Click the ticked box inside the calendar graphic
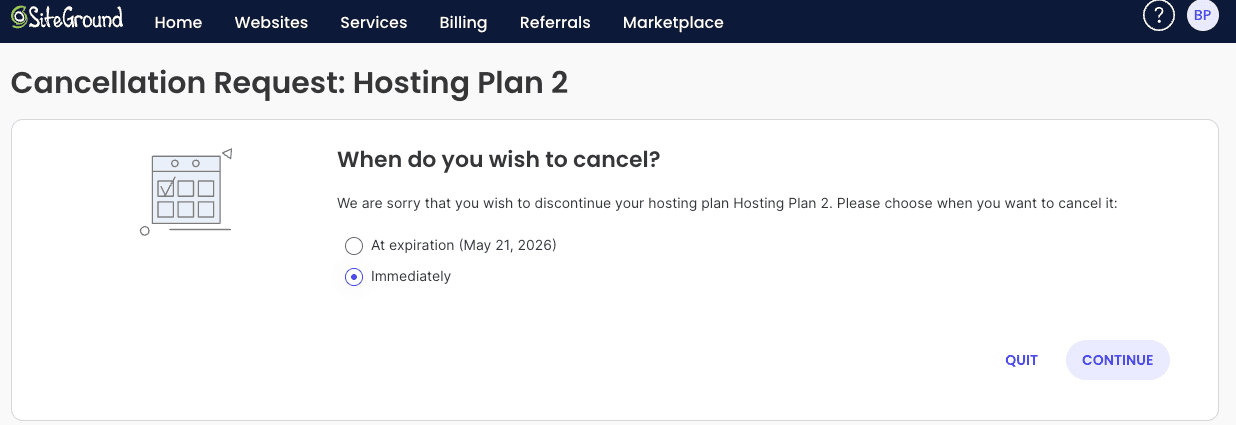This screenshot has height=425, width=1236. [166, 187]
